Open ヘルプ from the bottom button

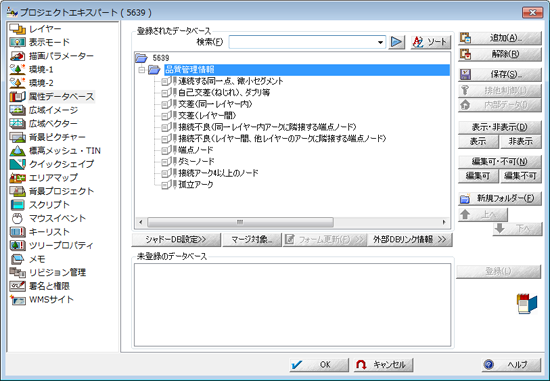coord(511,365)
